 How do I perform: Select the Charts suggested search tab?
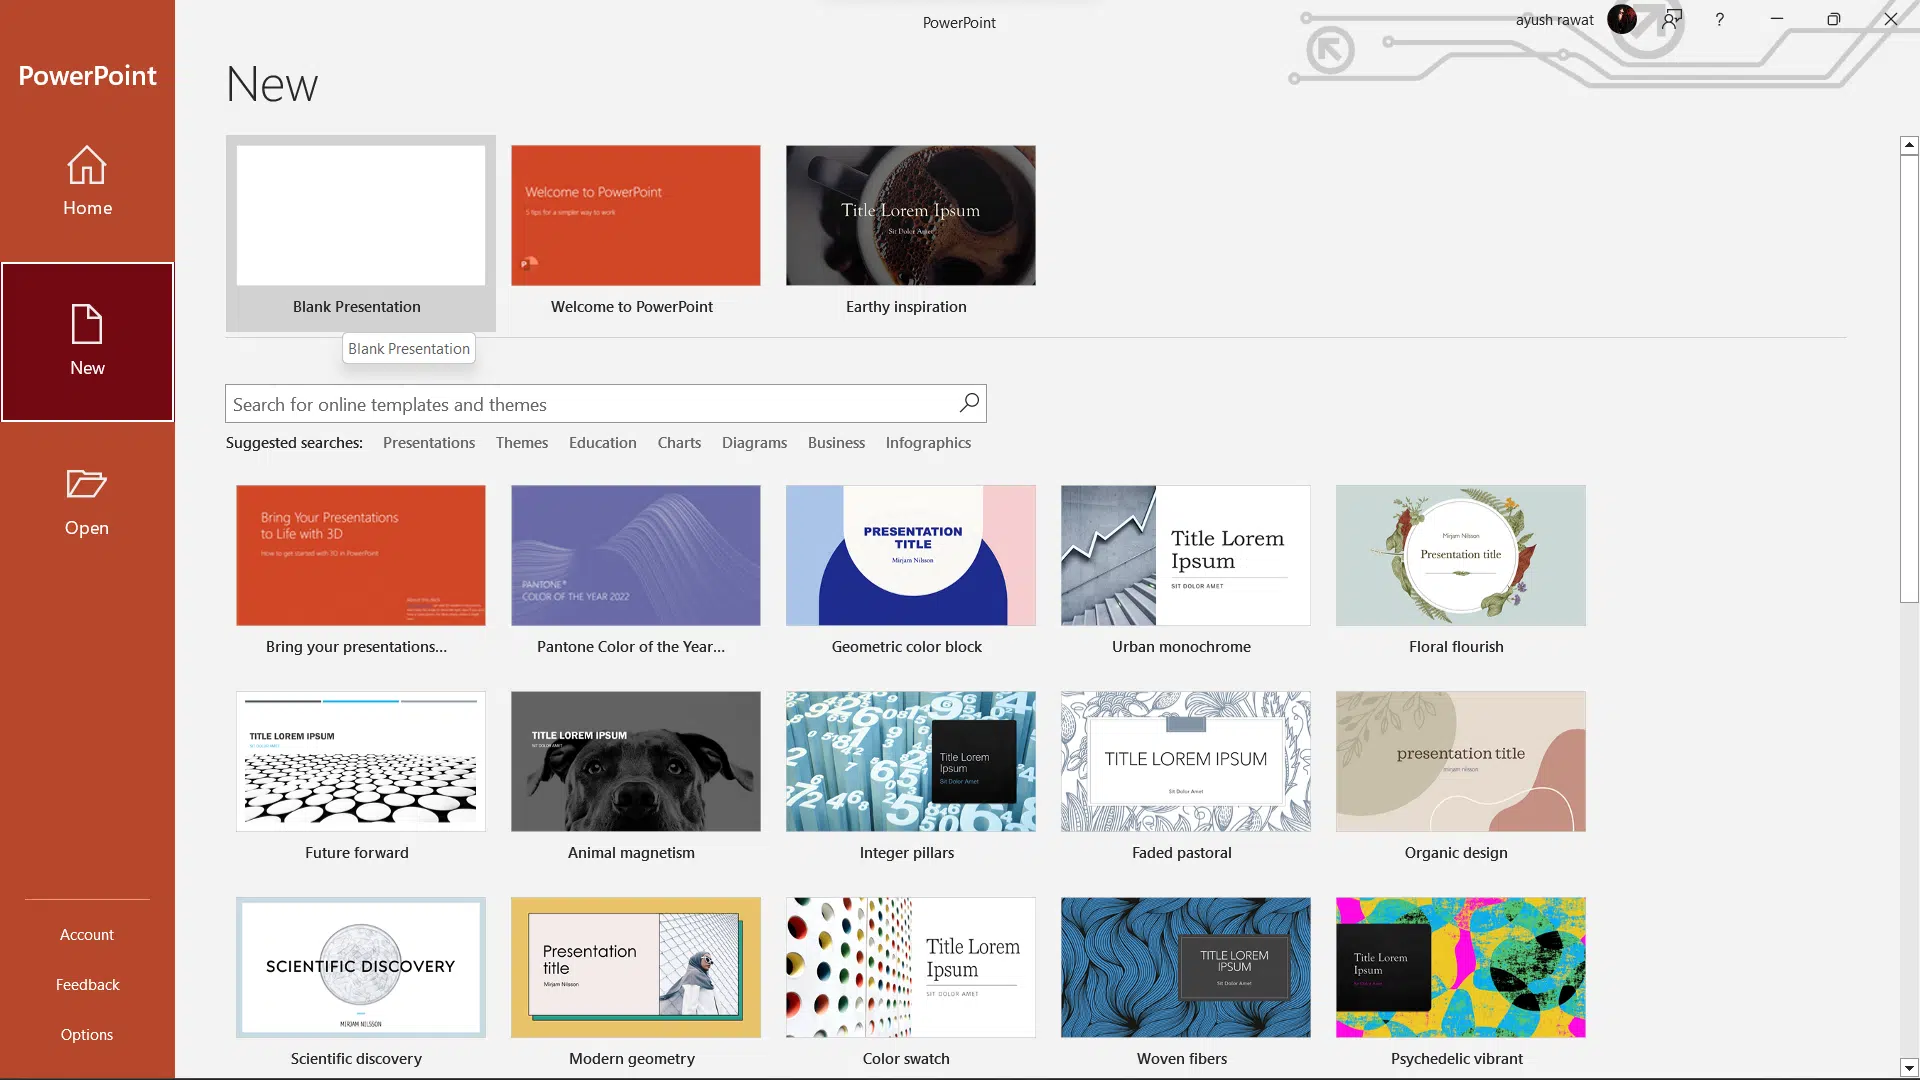[679, 442]
